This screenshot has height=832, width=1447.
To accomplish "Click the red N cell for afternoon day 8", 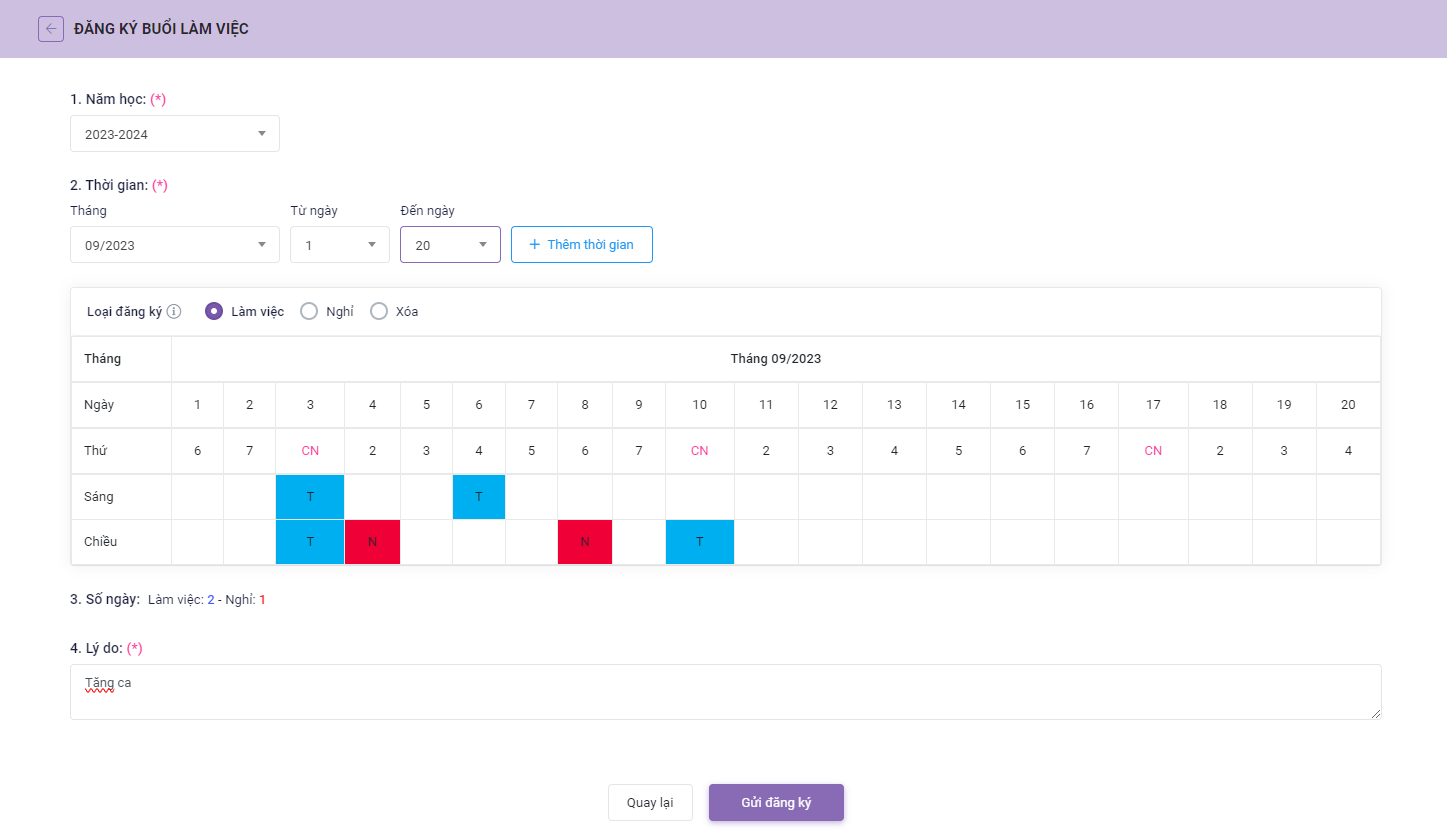I will [x=585, y=542].
